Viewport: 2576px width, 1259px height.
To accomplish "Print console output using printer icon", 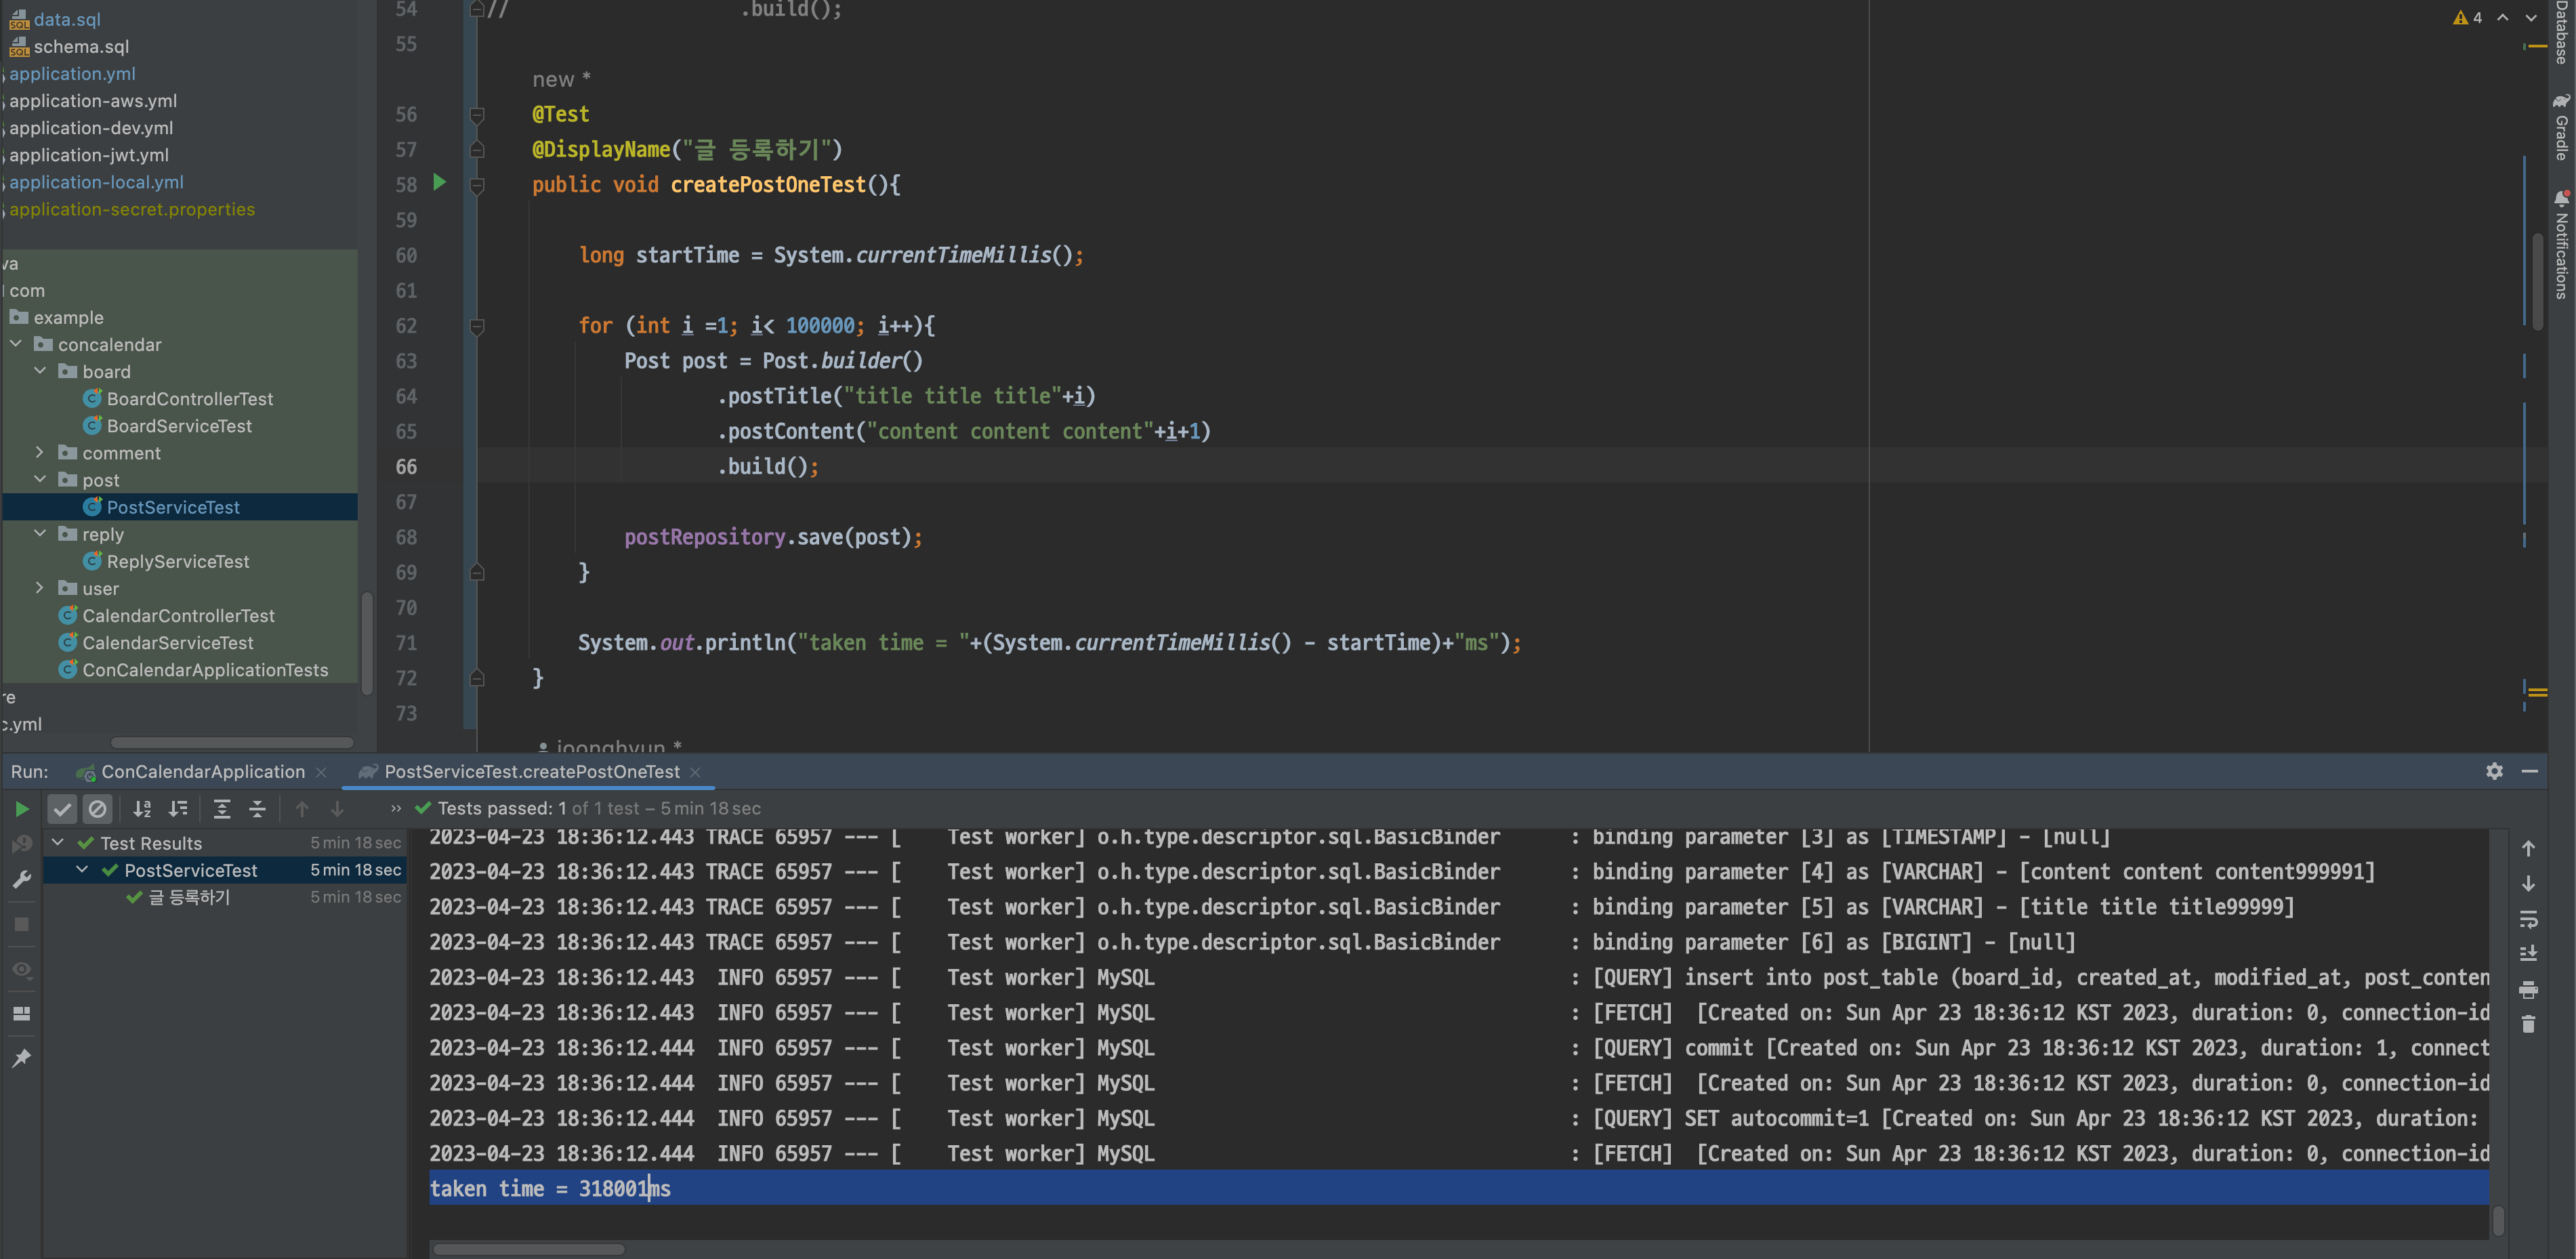I will click(2528, 989).
